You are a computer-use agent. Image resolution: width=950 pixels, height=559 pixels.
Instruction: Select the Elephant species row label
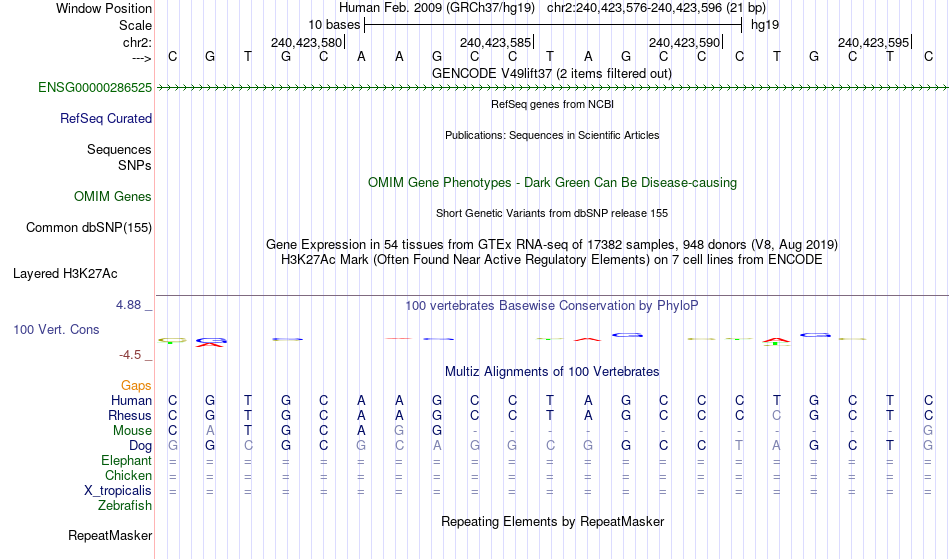pos(126,461)
